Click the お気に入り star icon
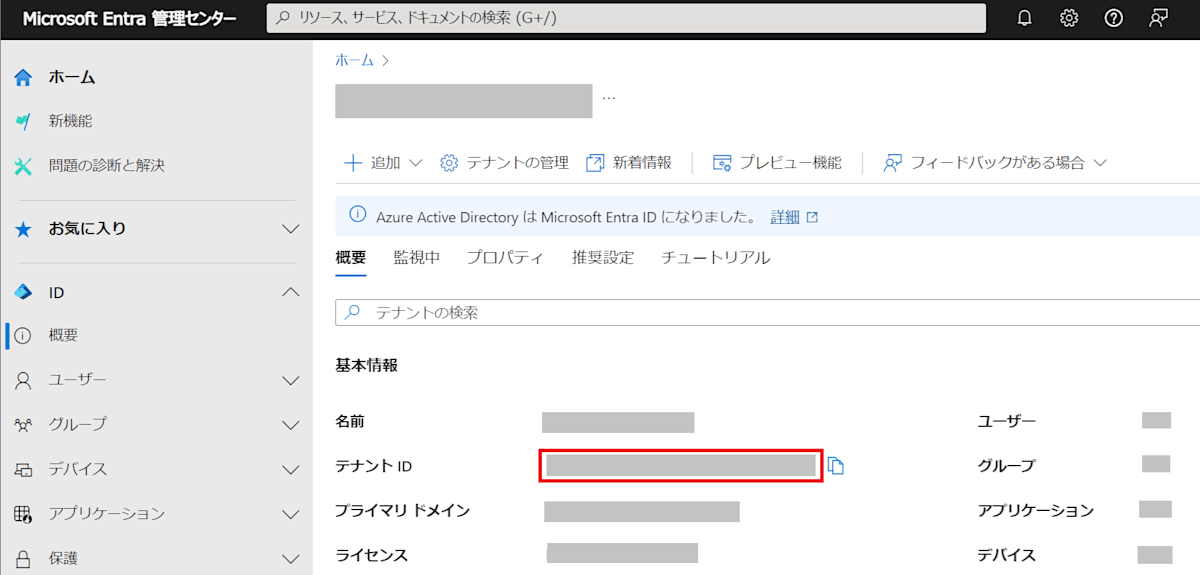The image size is (1200, 575). [x=23, y=229]
